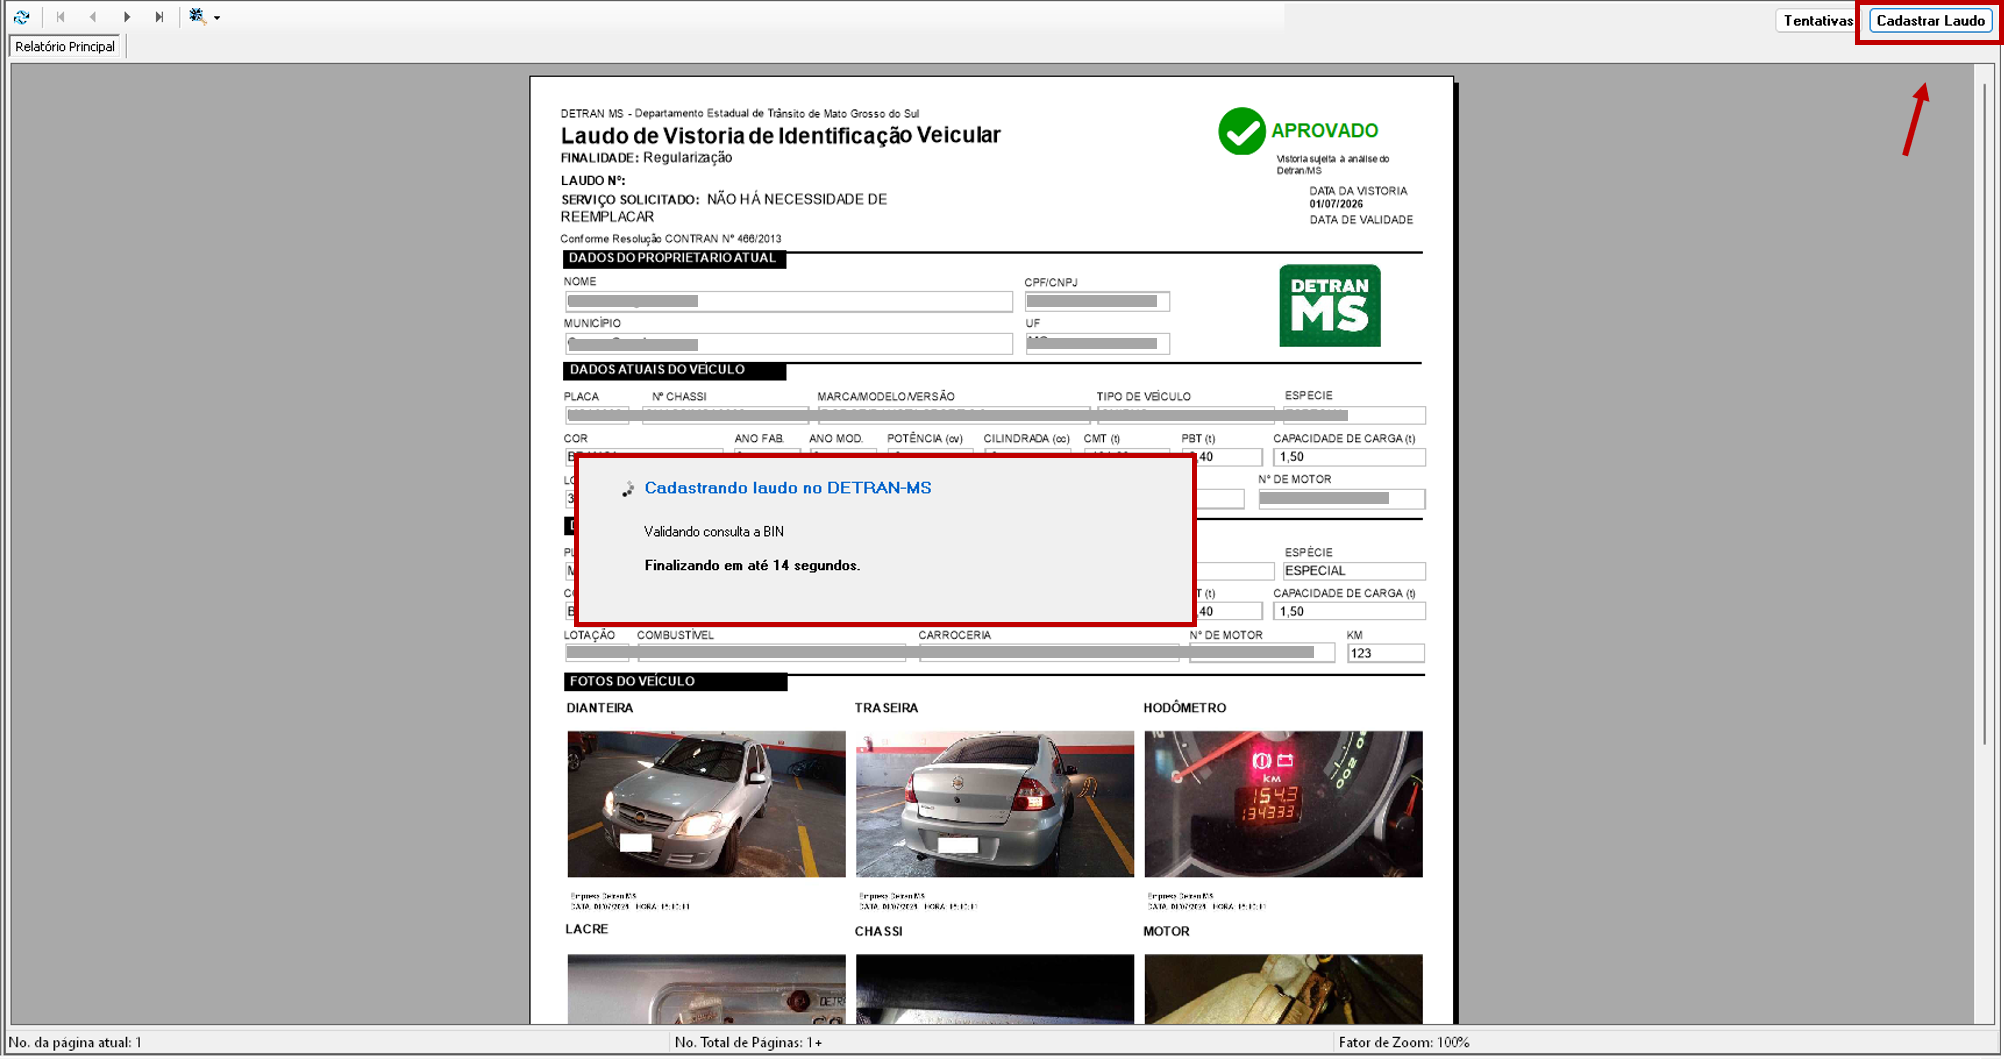
Task: Open the TRASEIRA vehicle photo
Action: (x=994, y=804)
